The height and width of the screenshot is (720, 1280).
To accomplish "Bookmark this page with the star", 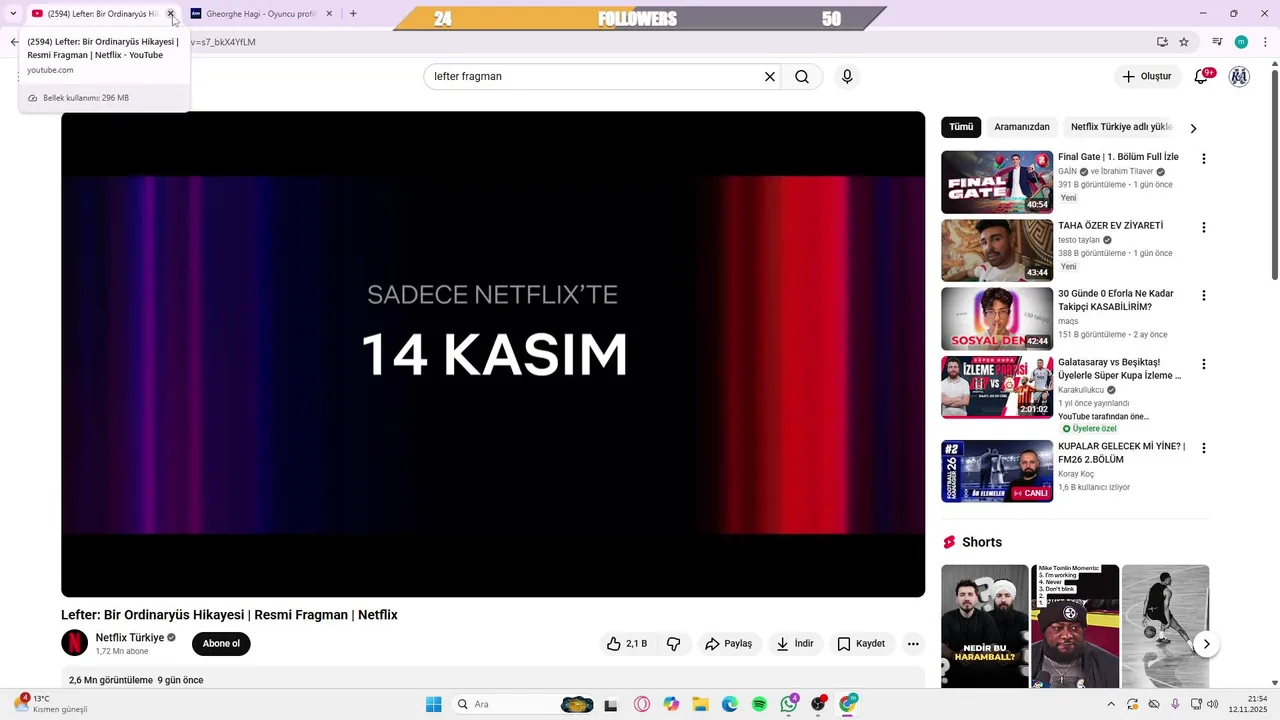I will click(x=1184, y=42).
